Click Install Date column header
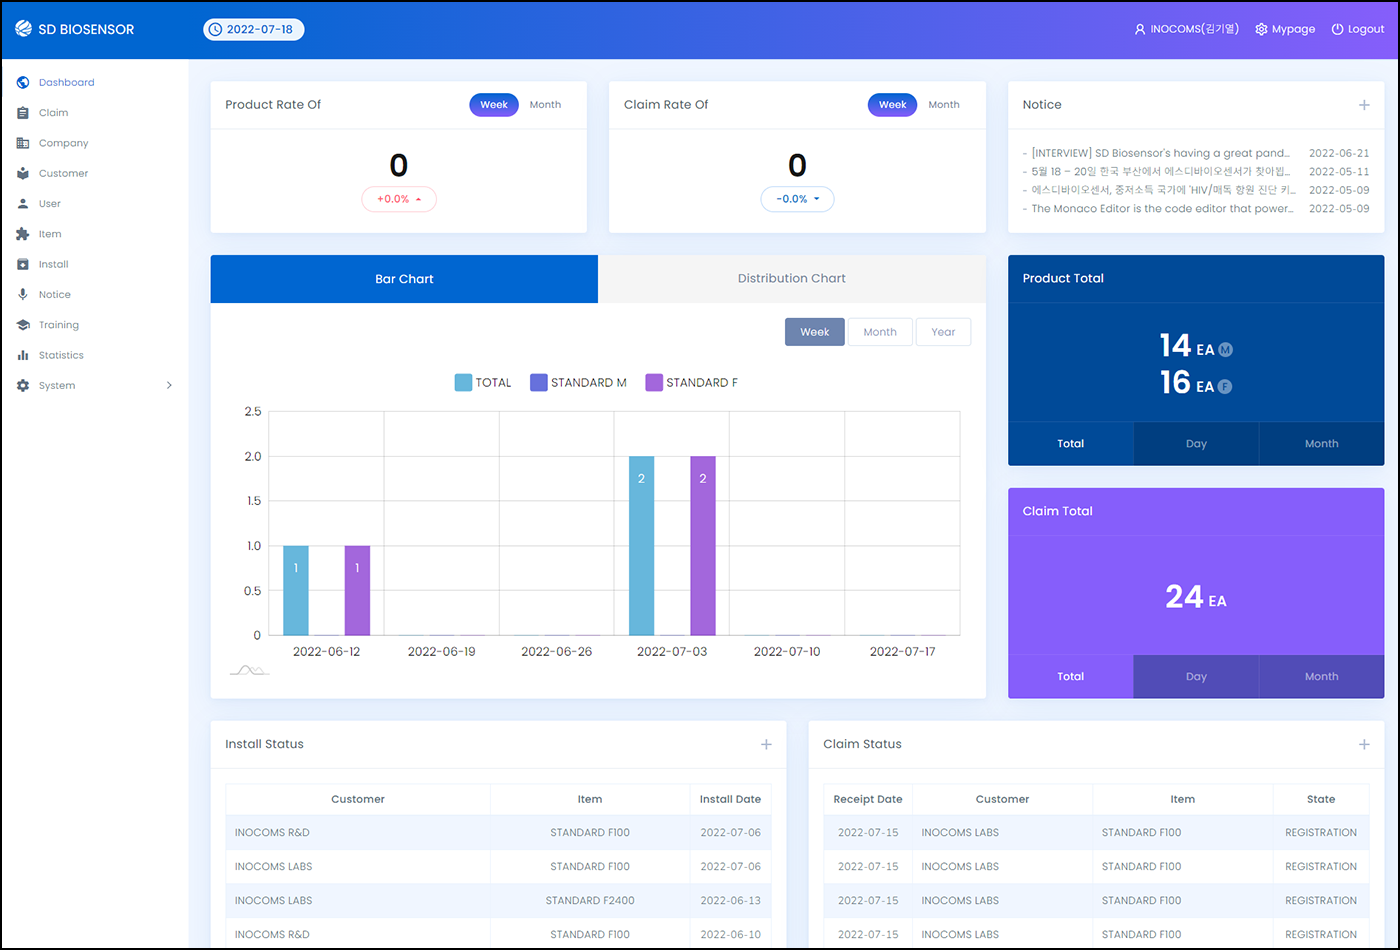This screenshot has height=950, width=1400. [x=730, y=799]
